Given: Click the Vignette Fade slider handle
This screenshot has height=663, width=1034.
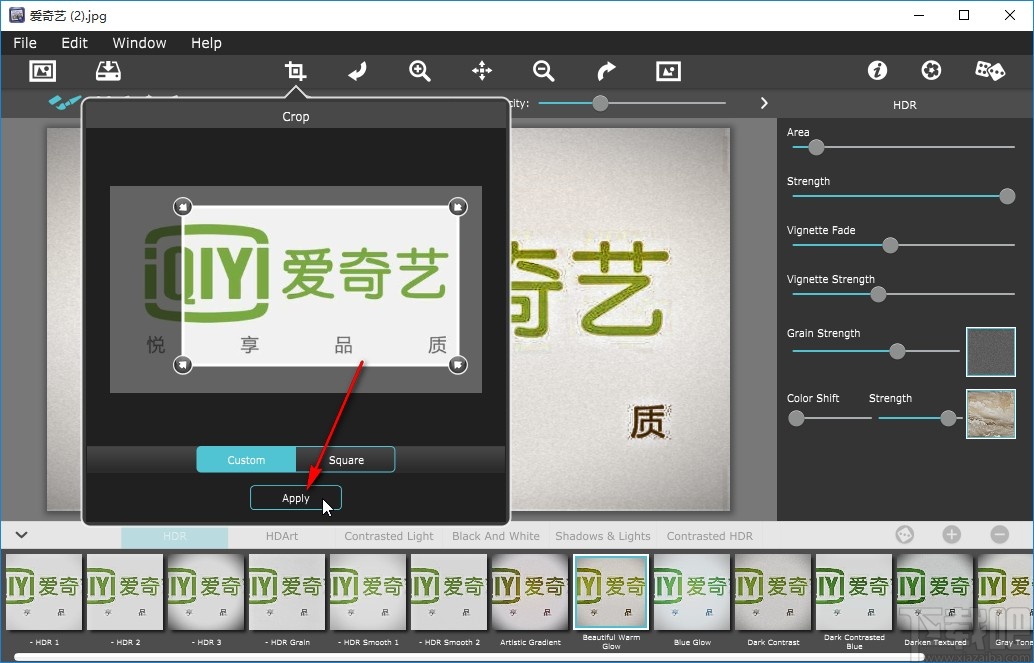Looking at the screenshot, I should coord(890,246).
